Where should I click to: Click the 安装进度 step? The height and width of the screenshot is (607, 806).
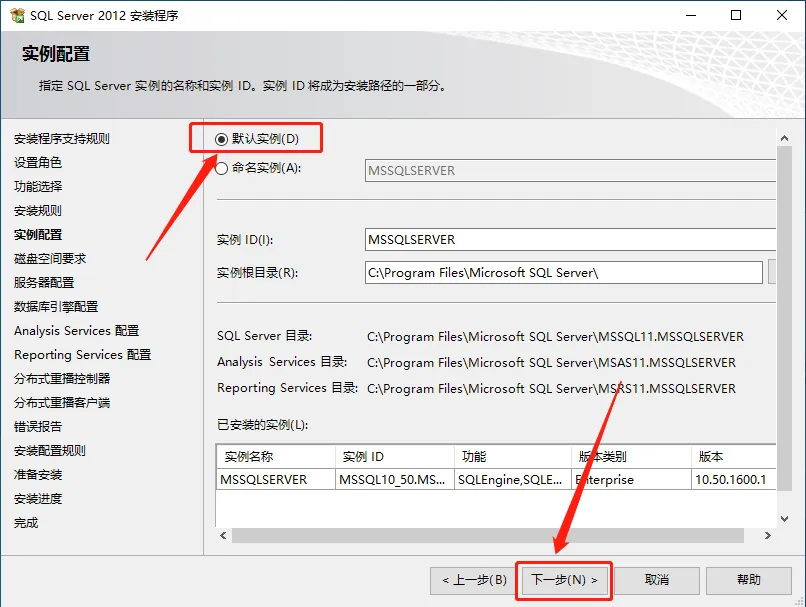click(38, 499)
